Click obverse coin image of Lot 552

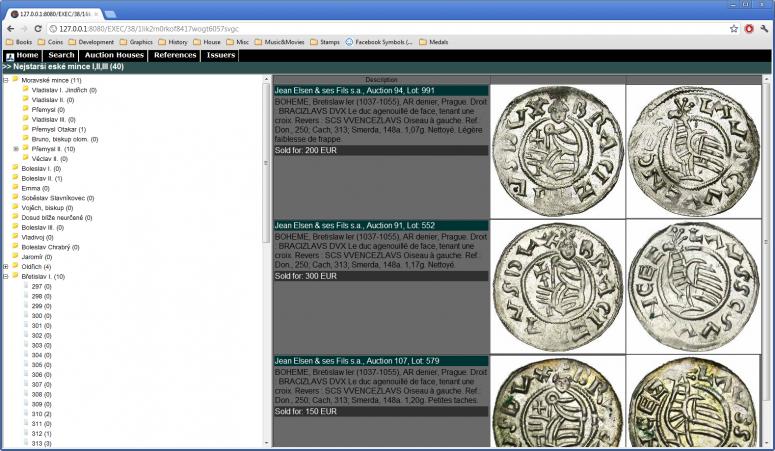pyautogui.click(x=558, y=287)
